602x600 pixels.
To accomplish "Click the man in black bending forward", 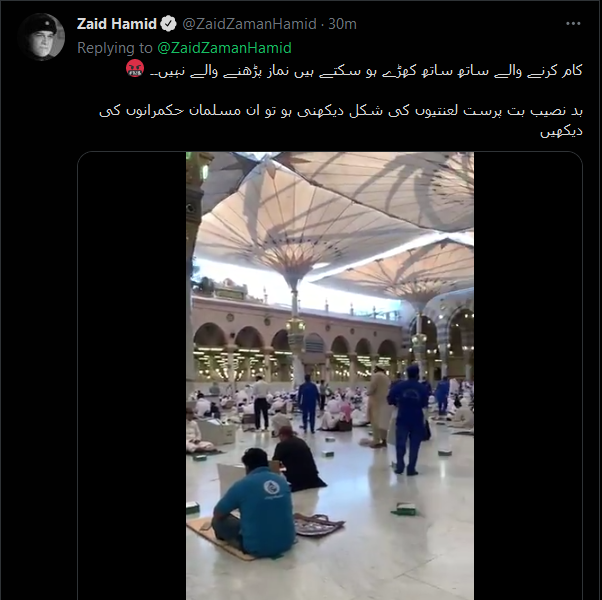I will pyautogui.click(x=297, y=459).
